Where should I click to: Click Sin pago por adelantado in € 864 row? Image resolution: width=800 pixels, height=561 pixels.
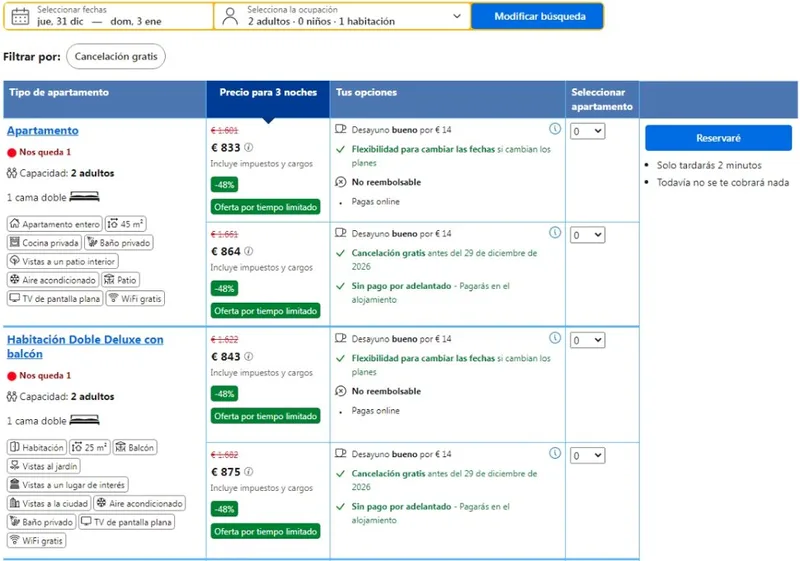(401, 286)
